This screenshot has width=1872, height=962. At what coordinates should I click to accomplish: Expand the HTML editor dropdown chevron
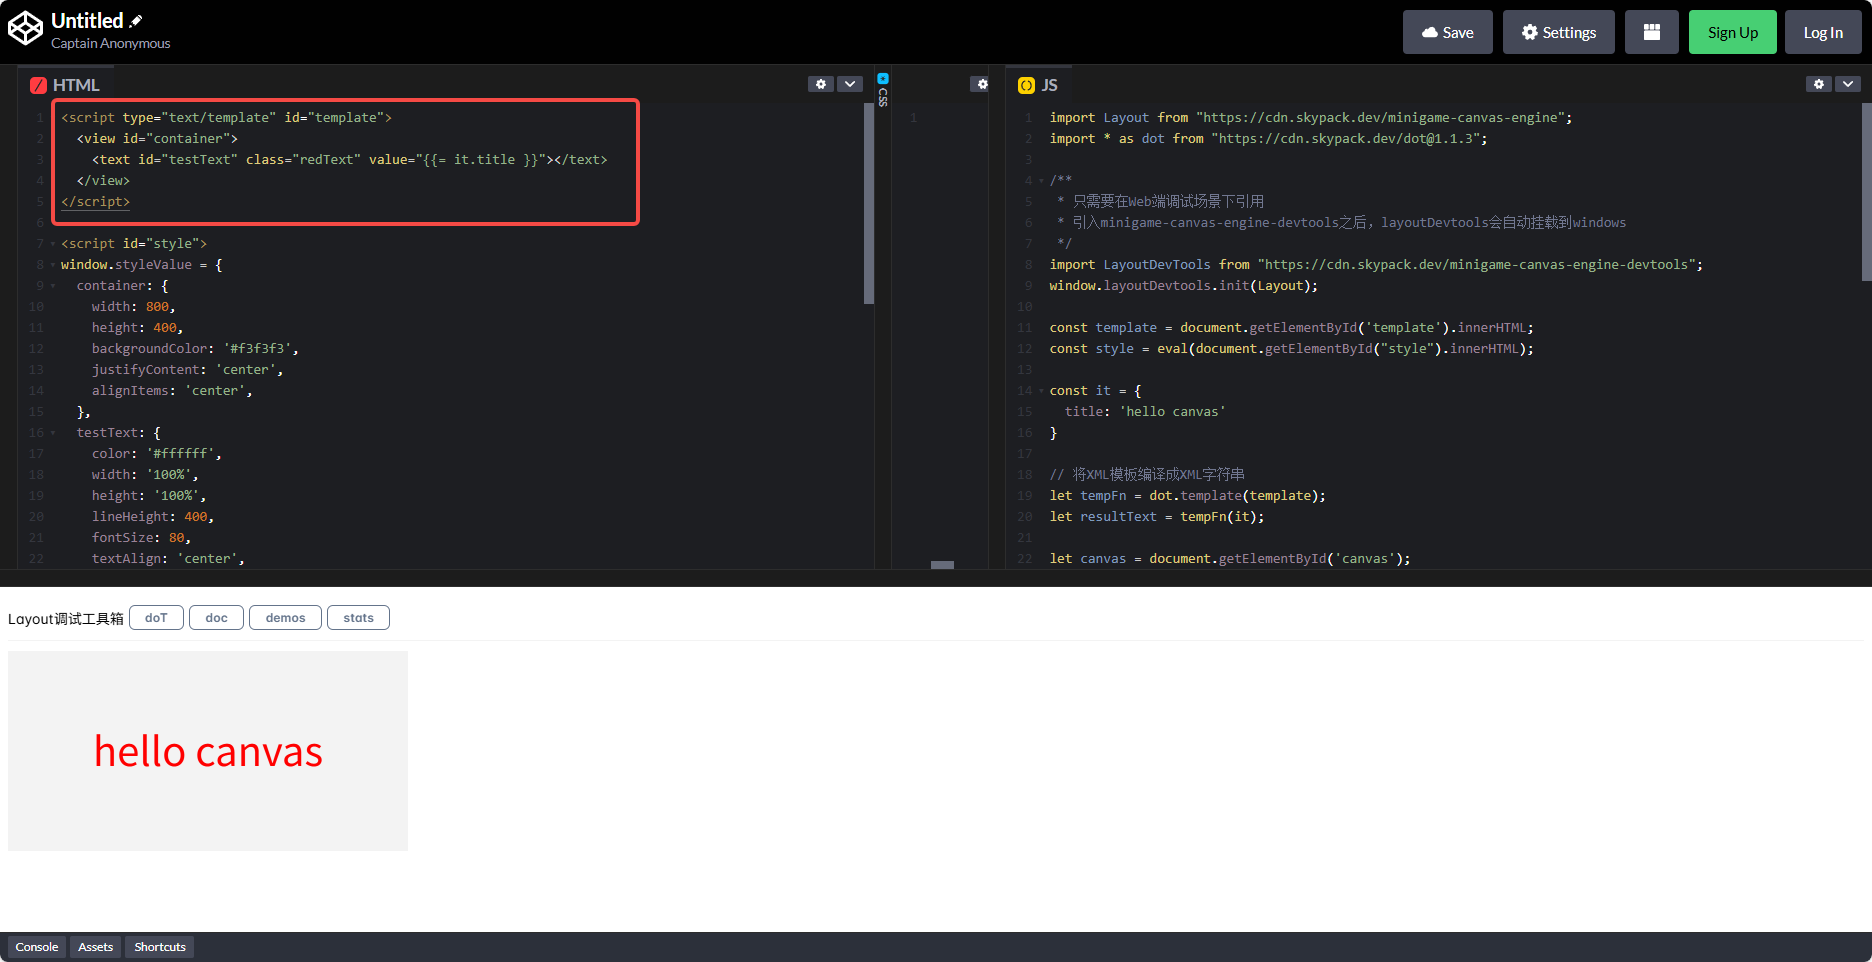849,84
